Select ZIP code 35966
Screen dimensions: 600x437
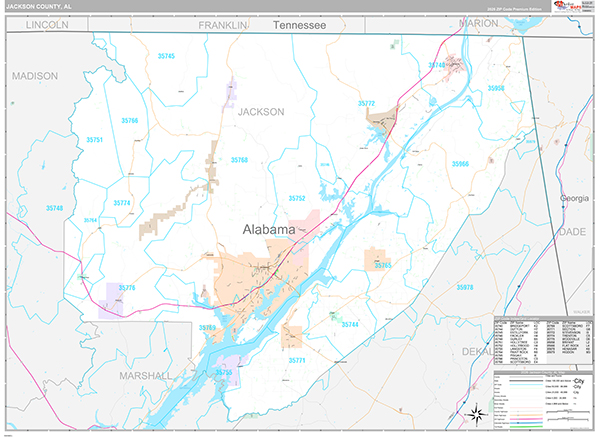(461, 164)
